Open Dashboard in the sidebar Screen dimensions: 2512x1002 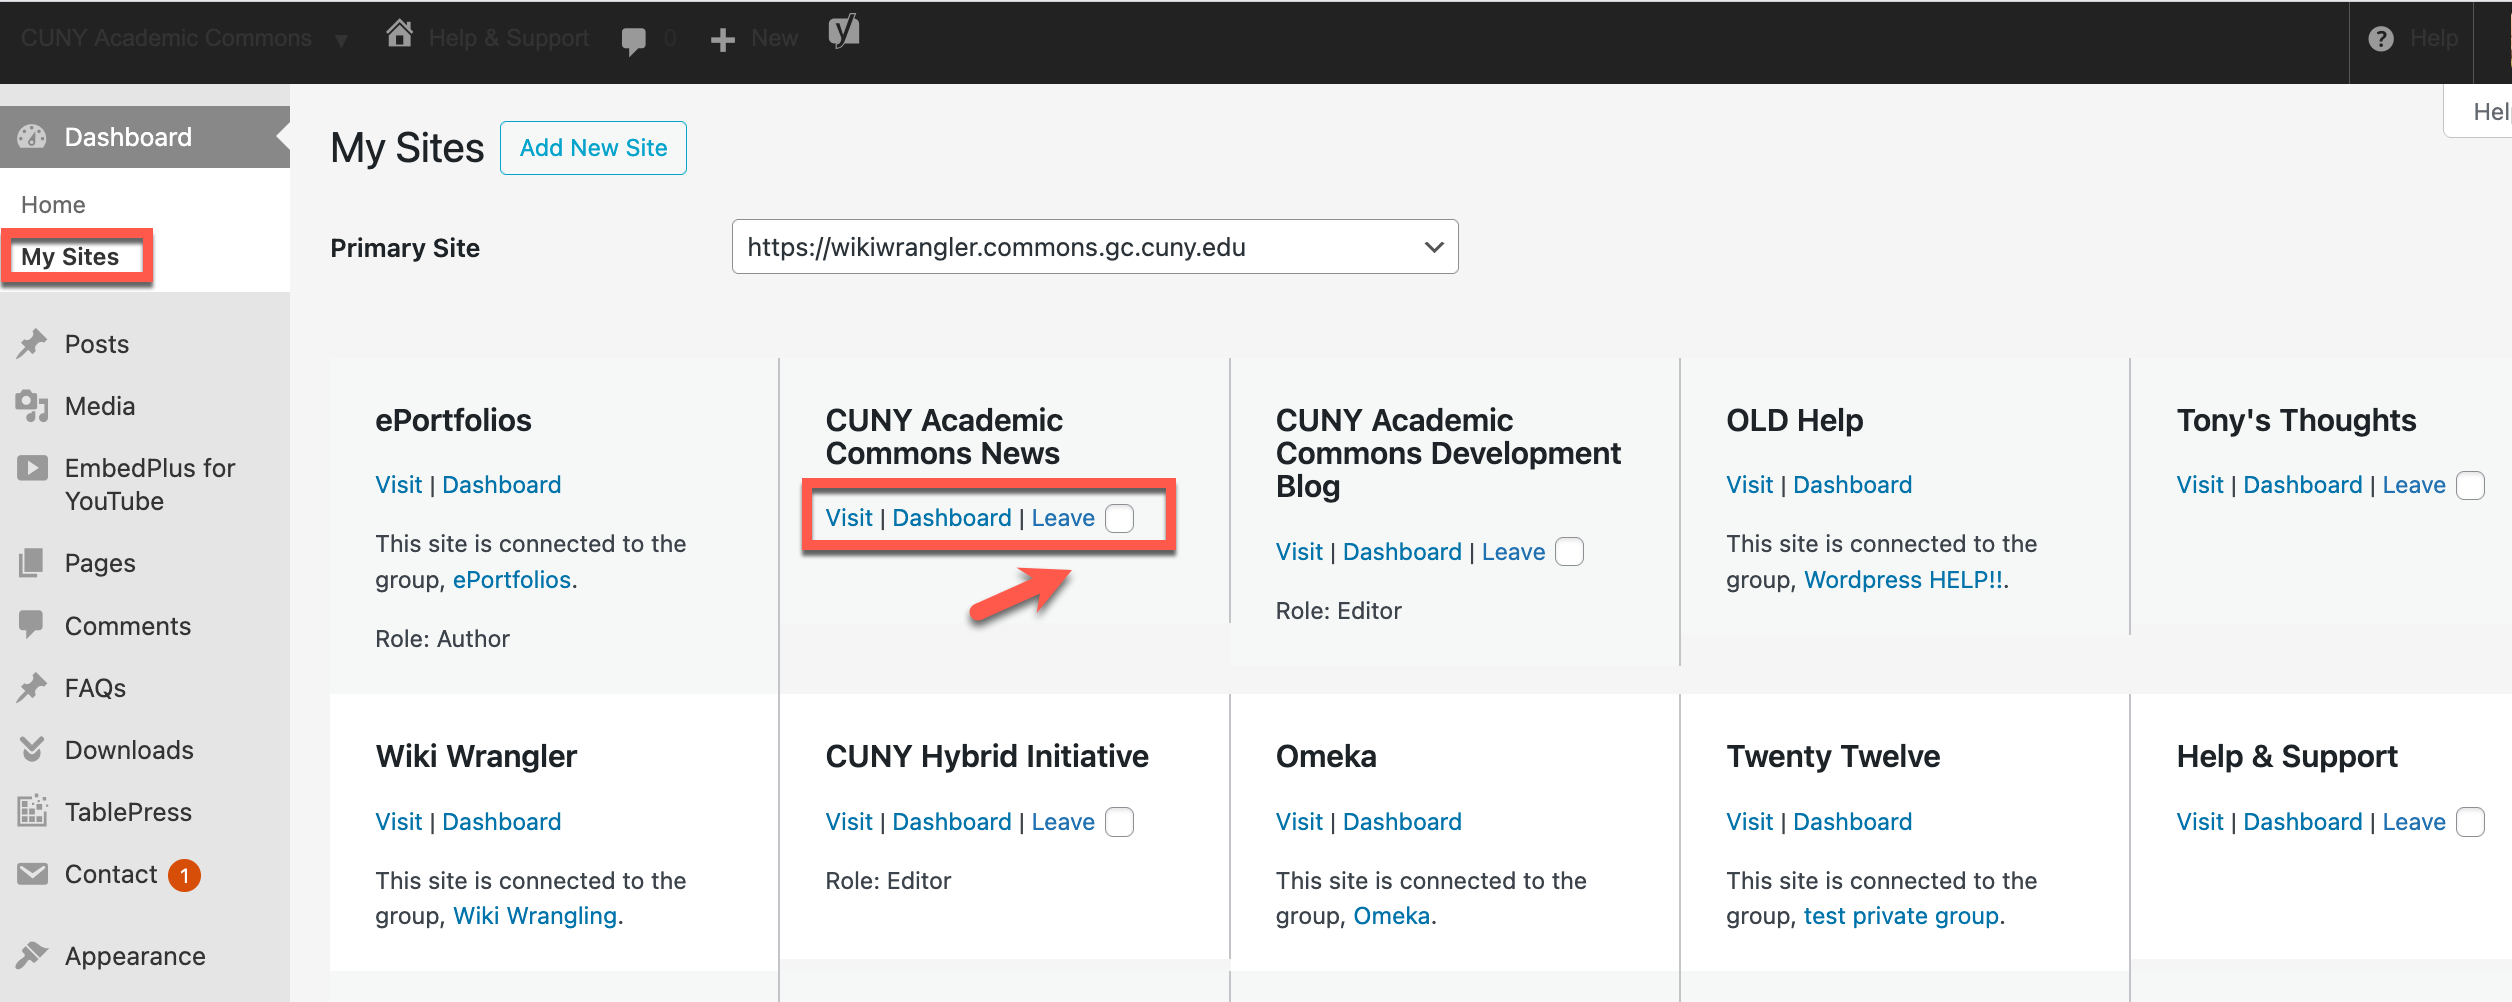point(145,137)
